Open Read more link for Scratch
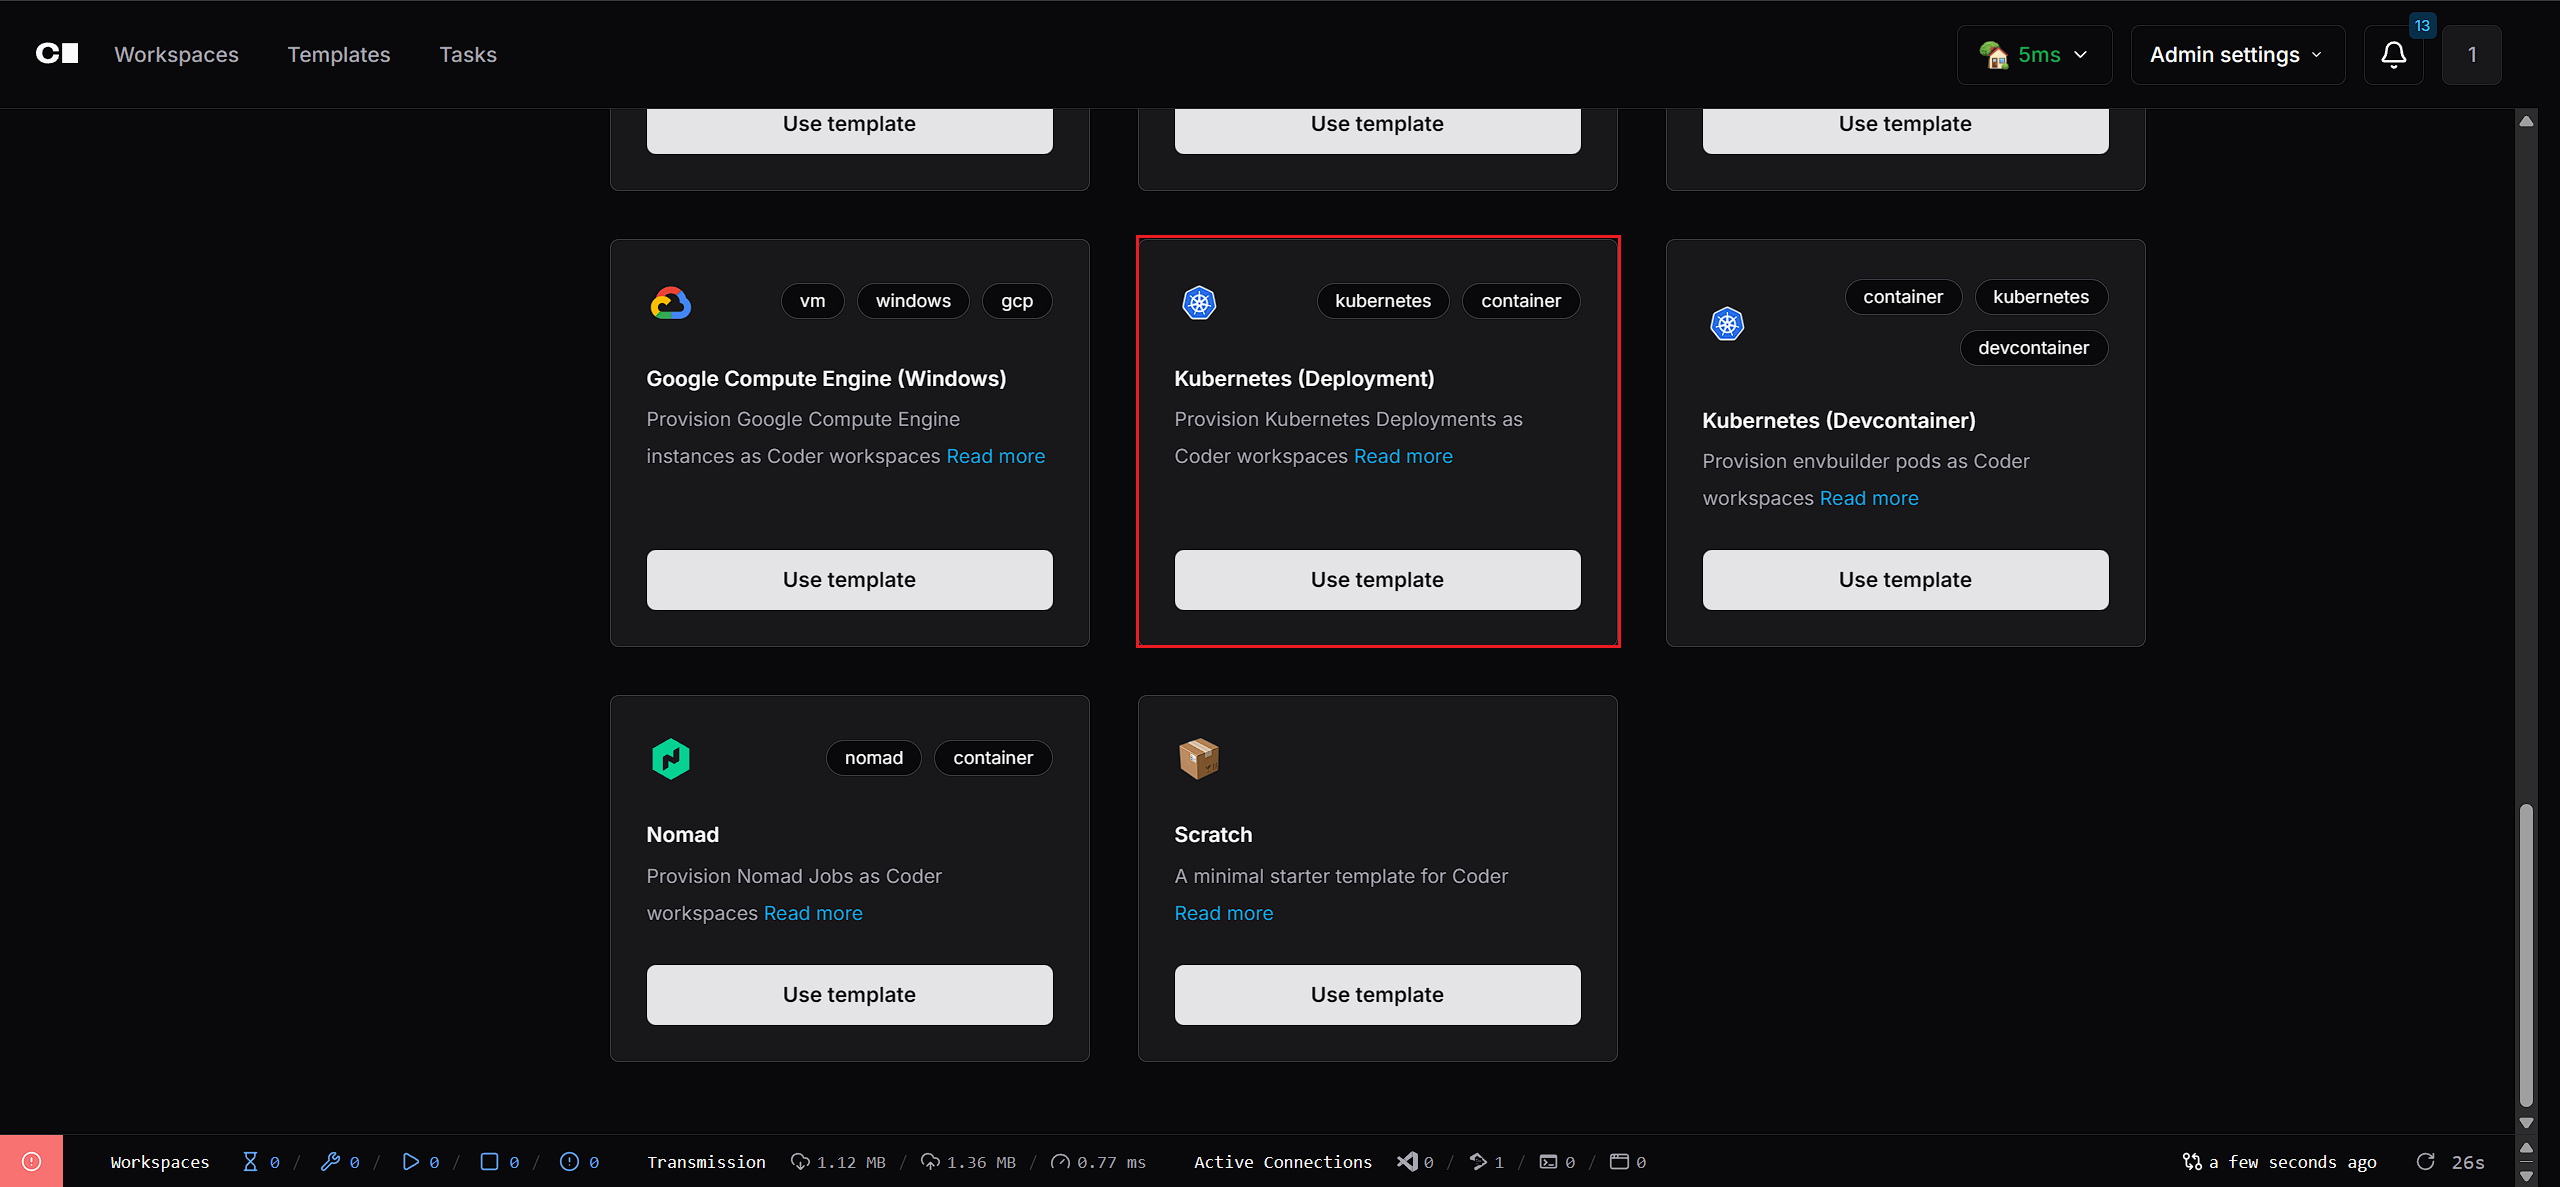Image resolution: width=2560 pixels, height=1187 pixels. pyautogui.click(x=1224, y=913)
